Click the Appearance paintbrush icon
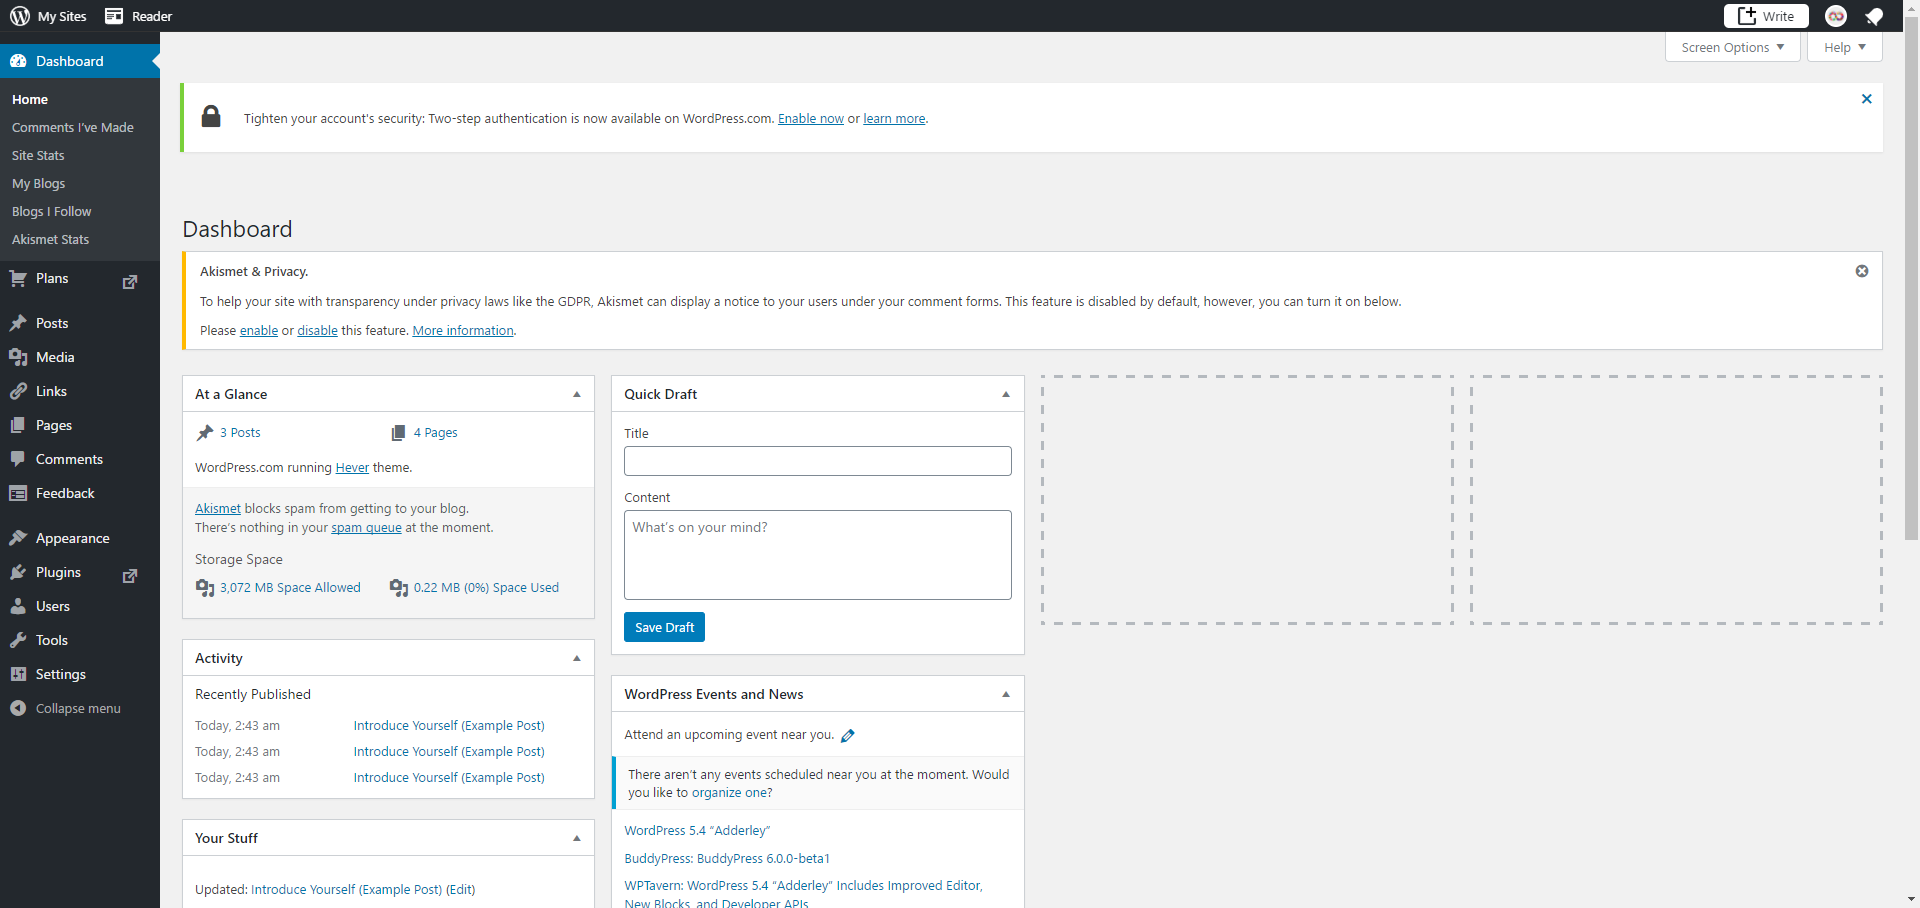This screenshot has height=908, width=1920. 18,538
